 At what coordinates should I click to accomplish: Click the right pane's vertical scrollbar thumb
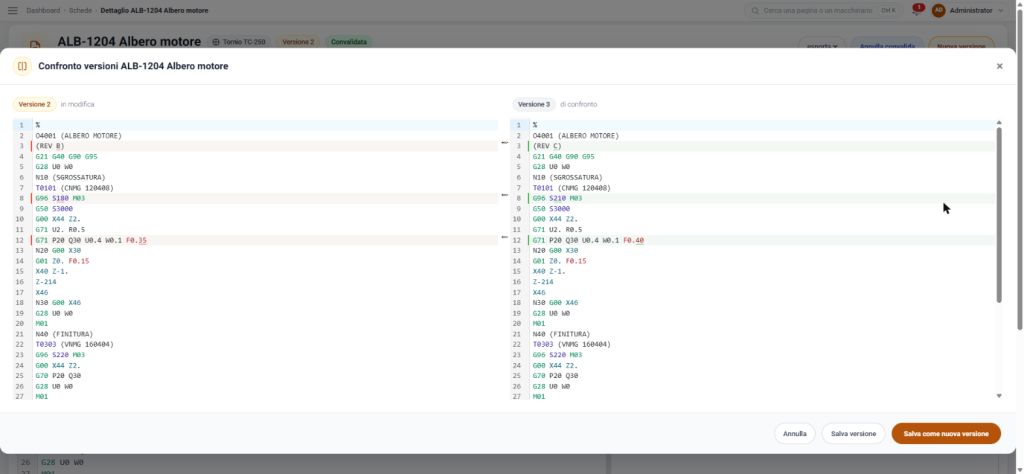pyautogui.click(x=999, y=214)
